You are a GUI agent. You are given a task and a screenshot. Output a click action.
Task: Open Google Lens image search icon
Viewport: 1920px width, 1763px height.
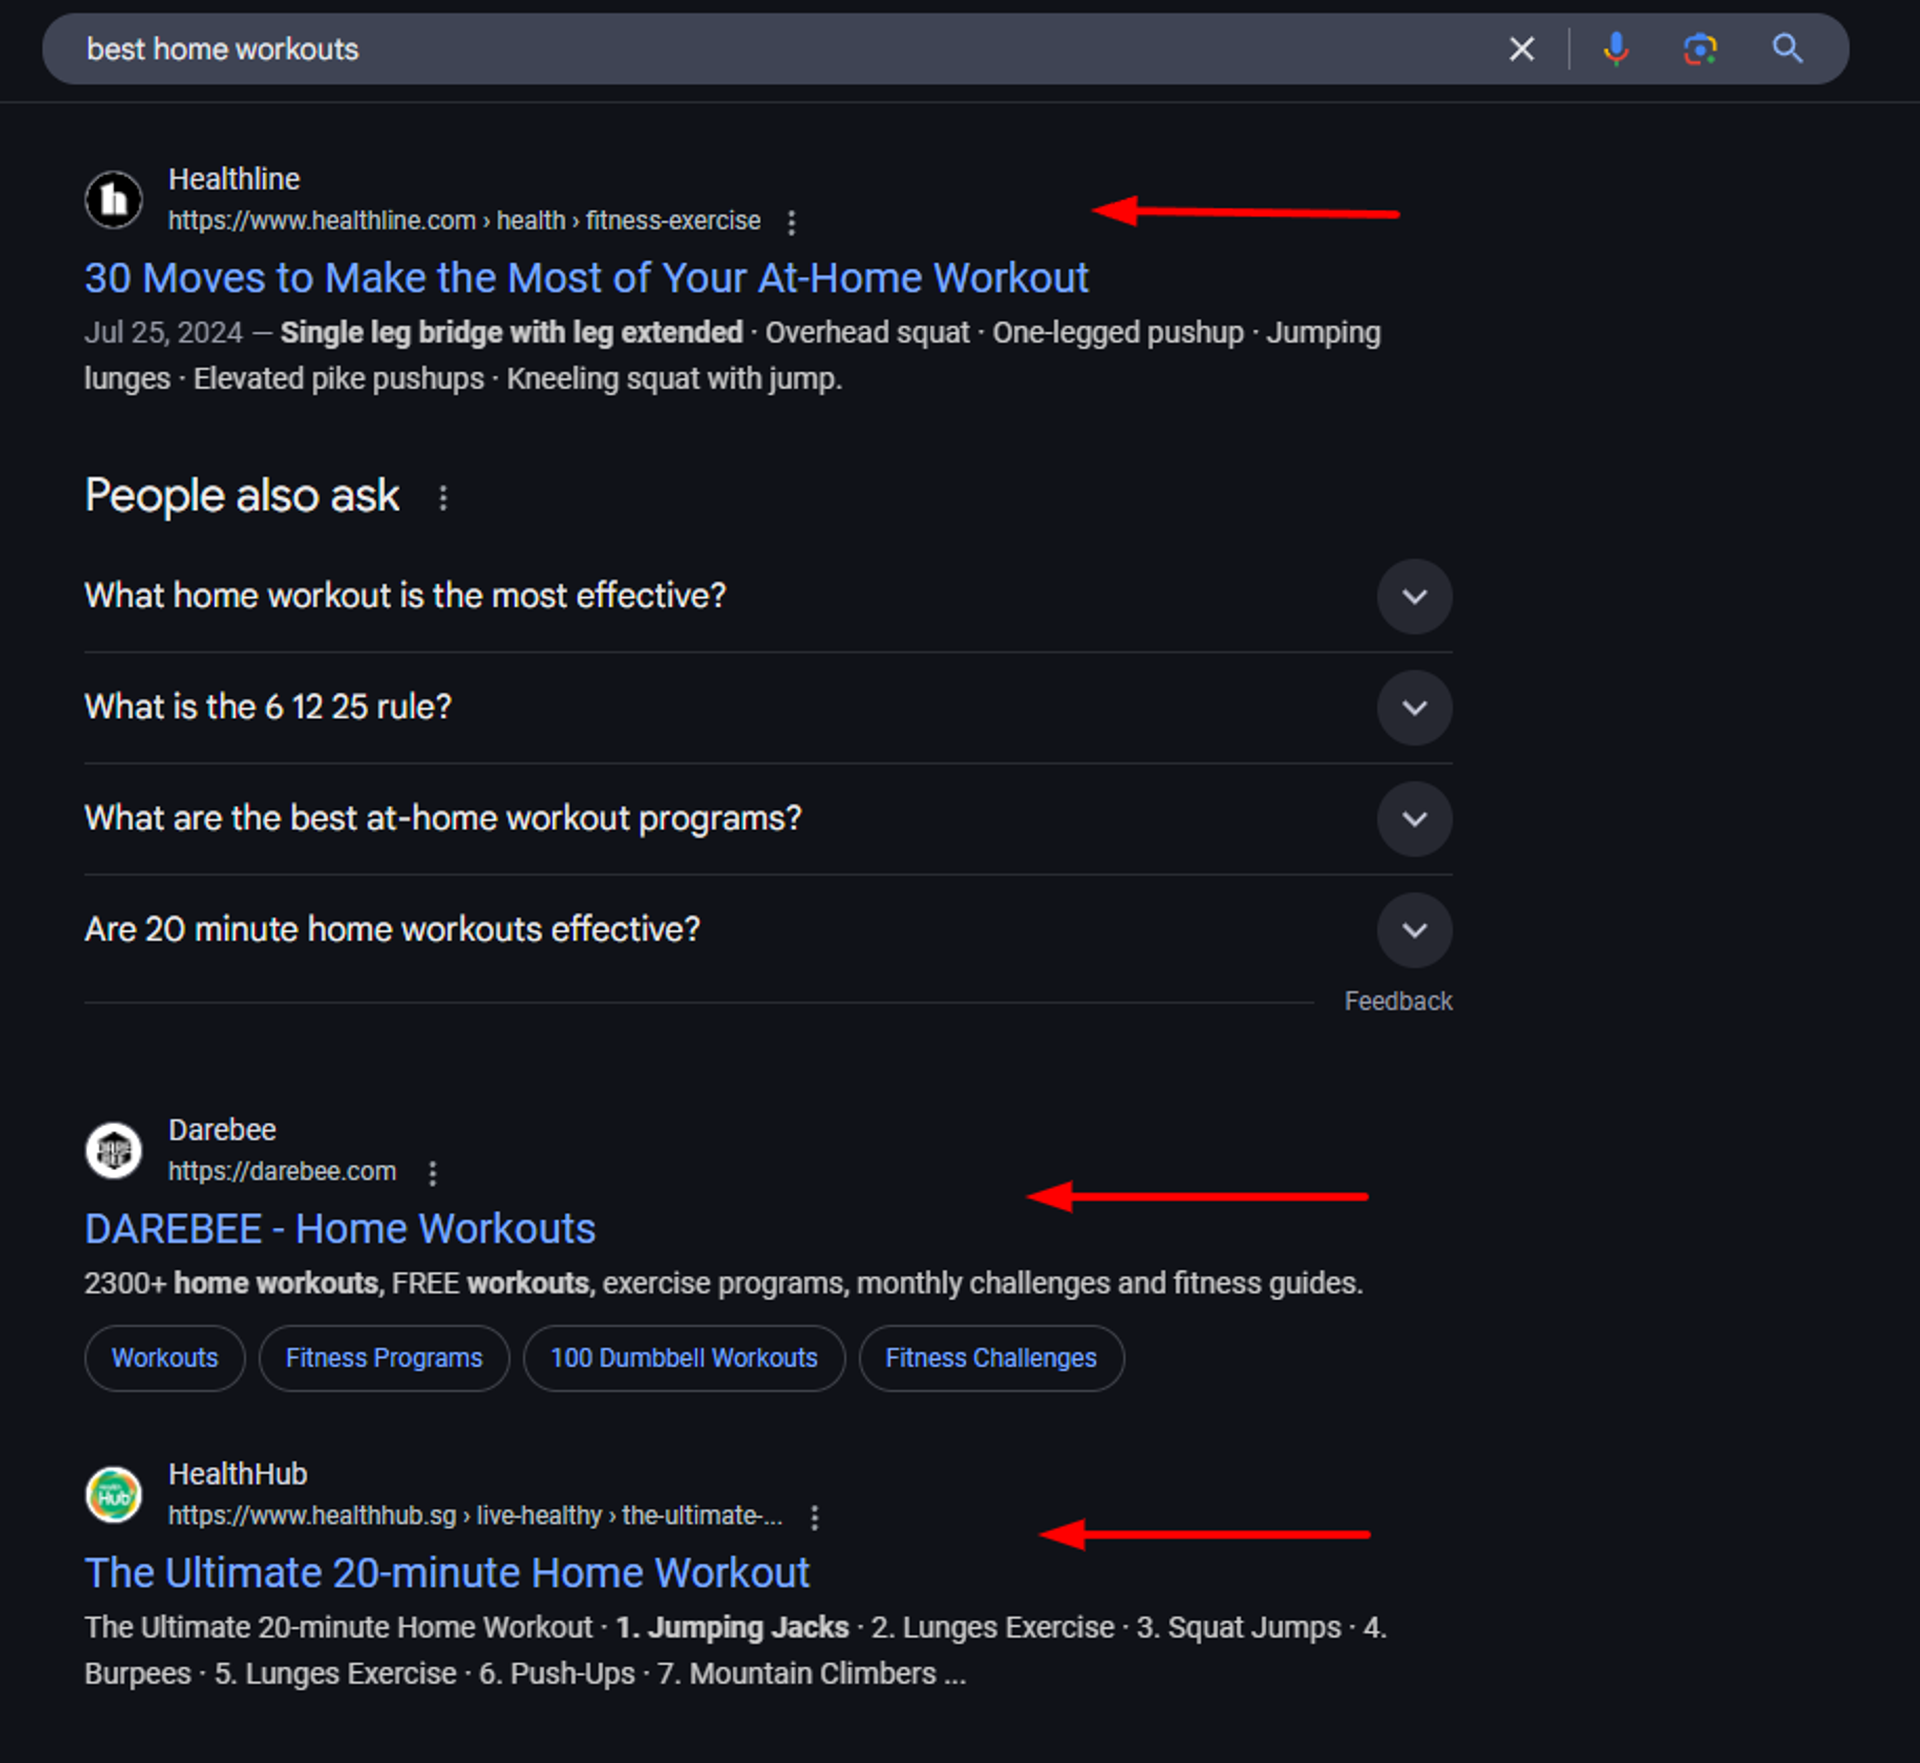coord(1700,49)
